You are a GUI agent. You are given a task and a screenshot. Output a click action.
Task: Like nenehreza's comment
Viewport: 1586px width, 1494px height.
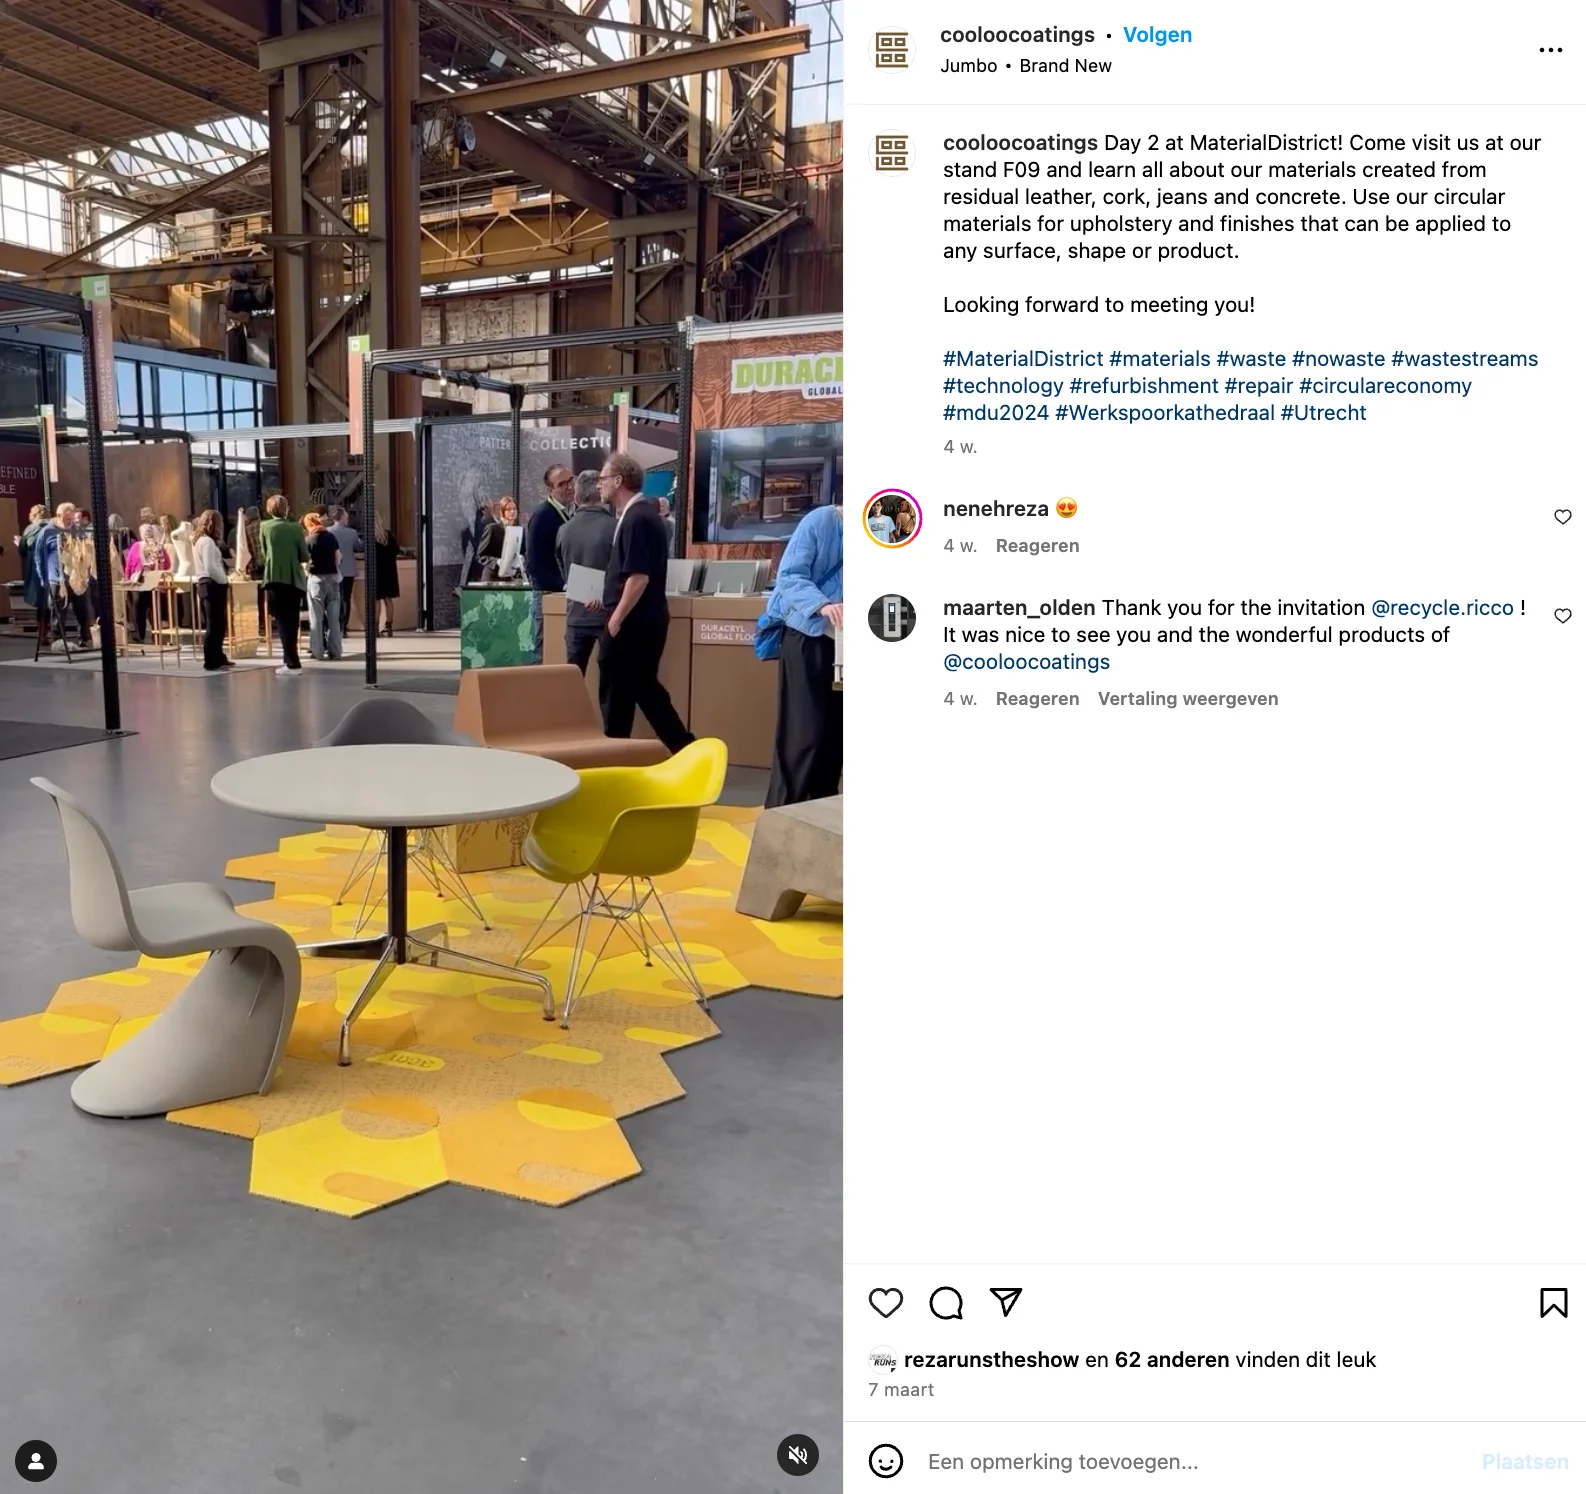click(x=1563, y=517)
